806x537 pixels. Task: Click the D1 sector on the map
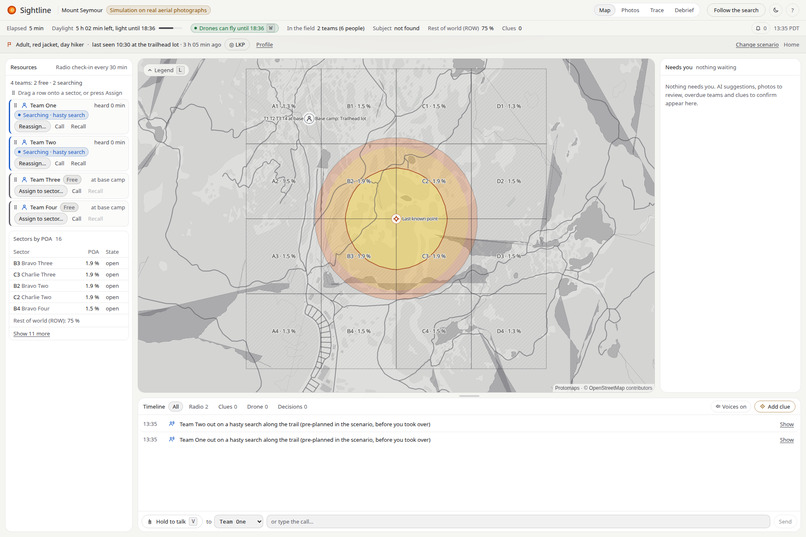(509, 106)
